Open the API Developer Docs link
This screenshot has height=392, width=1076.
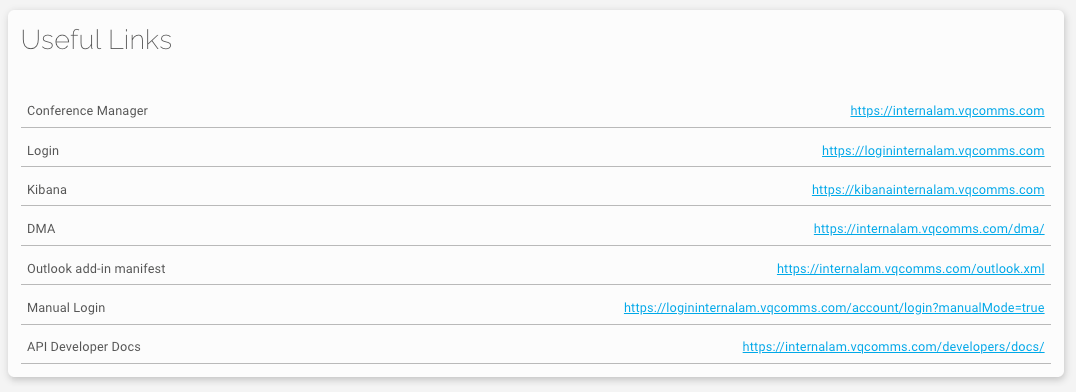[893, 347]
